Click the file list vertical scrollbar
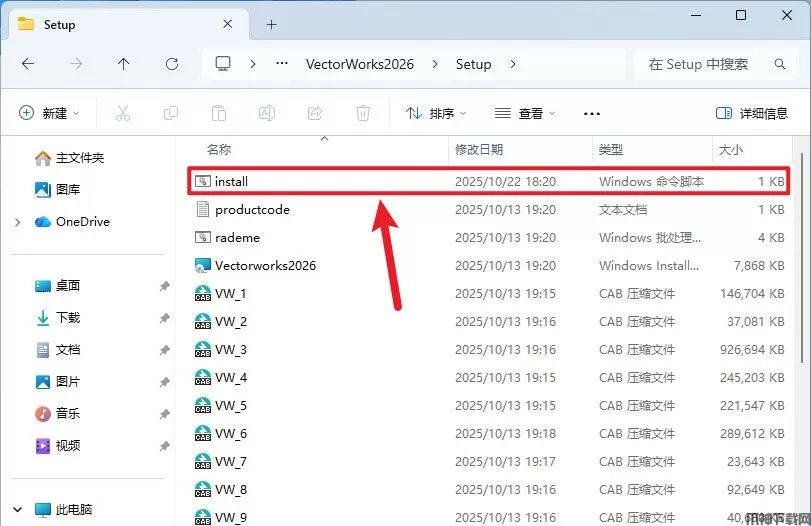The width and height of the screenshot is (811, 526). click(x=801, y=259)
